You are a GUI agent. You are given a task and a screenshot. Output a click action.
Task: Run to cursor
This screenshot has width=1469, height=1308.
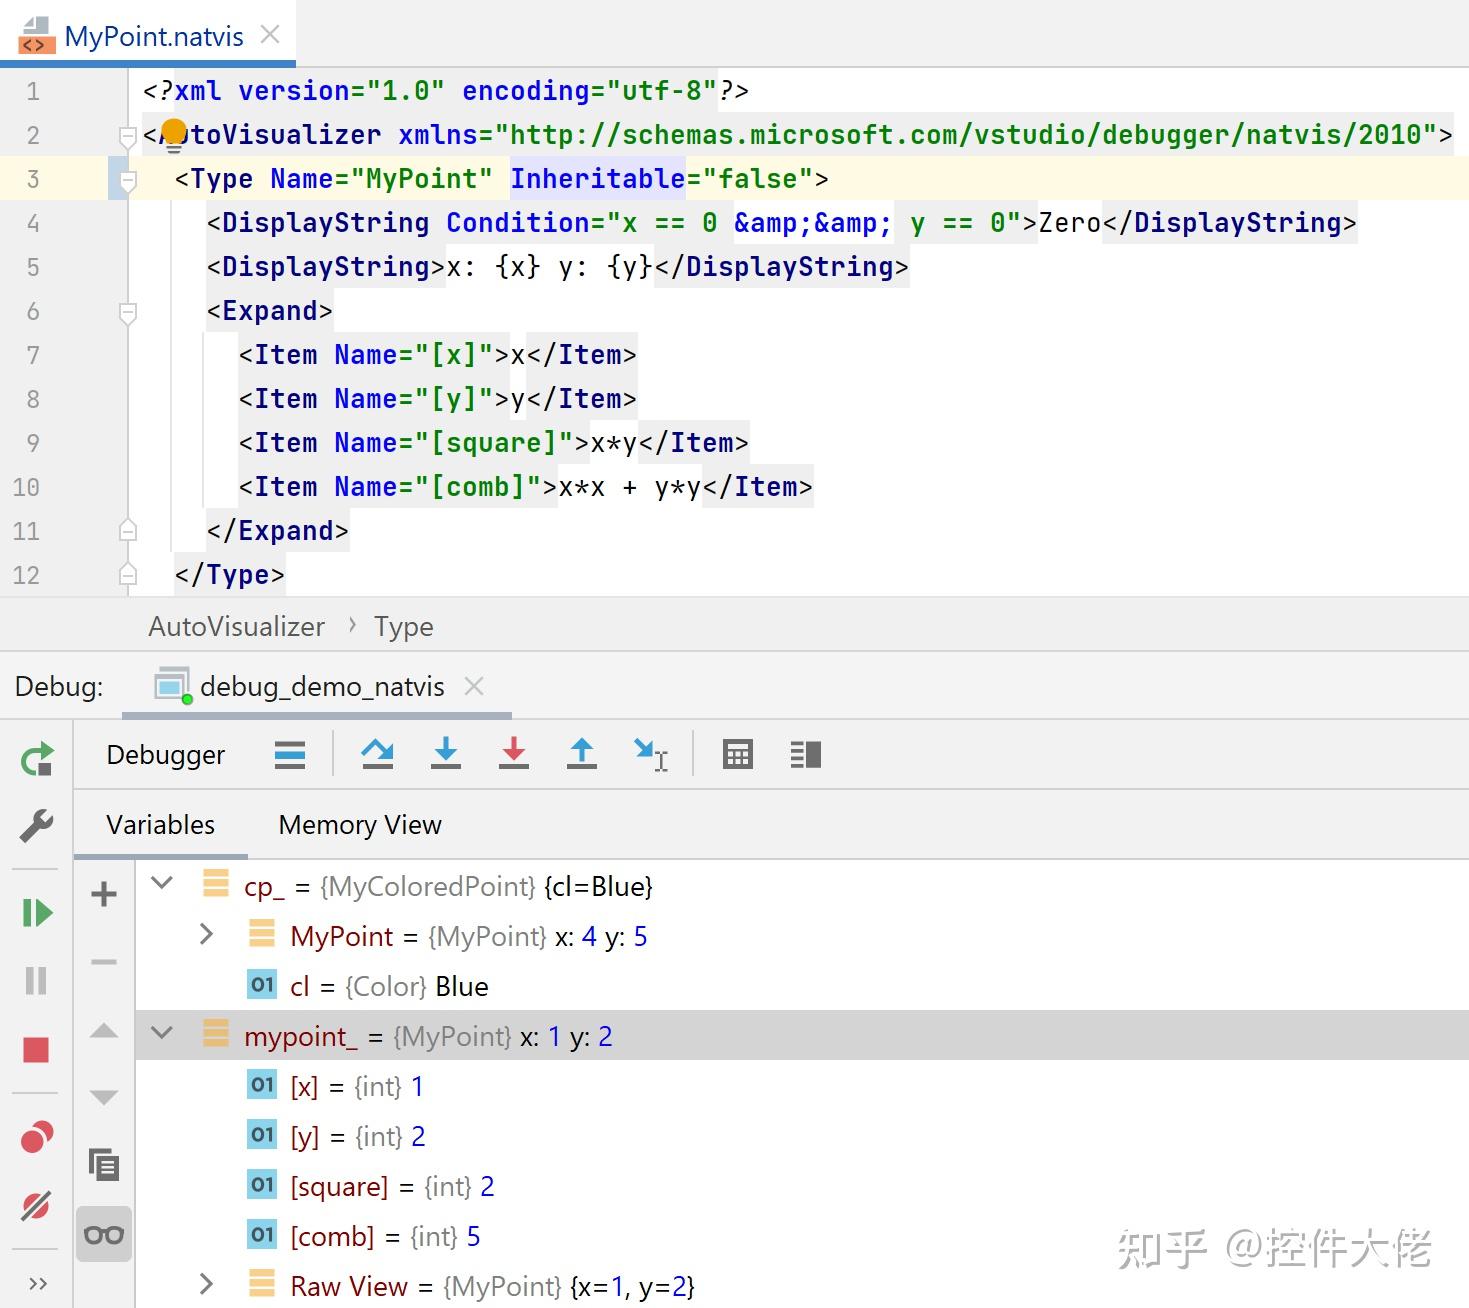tap(651, 754)
